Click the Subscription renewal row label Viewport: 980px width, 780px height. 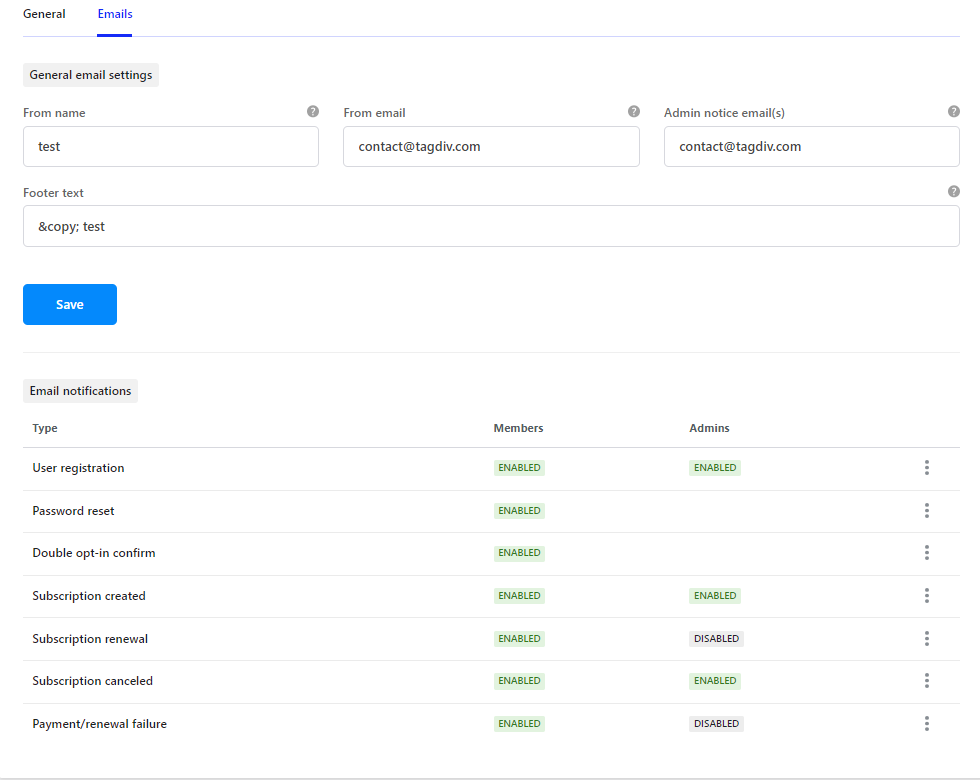click(x=90, y=638)
